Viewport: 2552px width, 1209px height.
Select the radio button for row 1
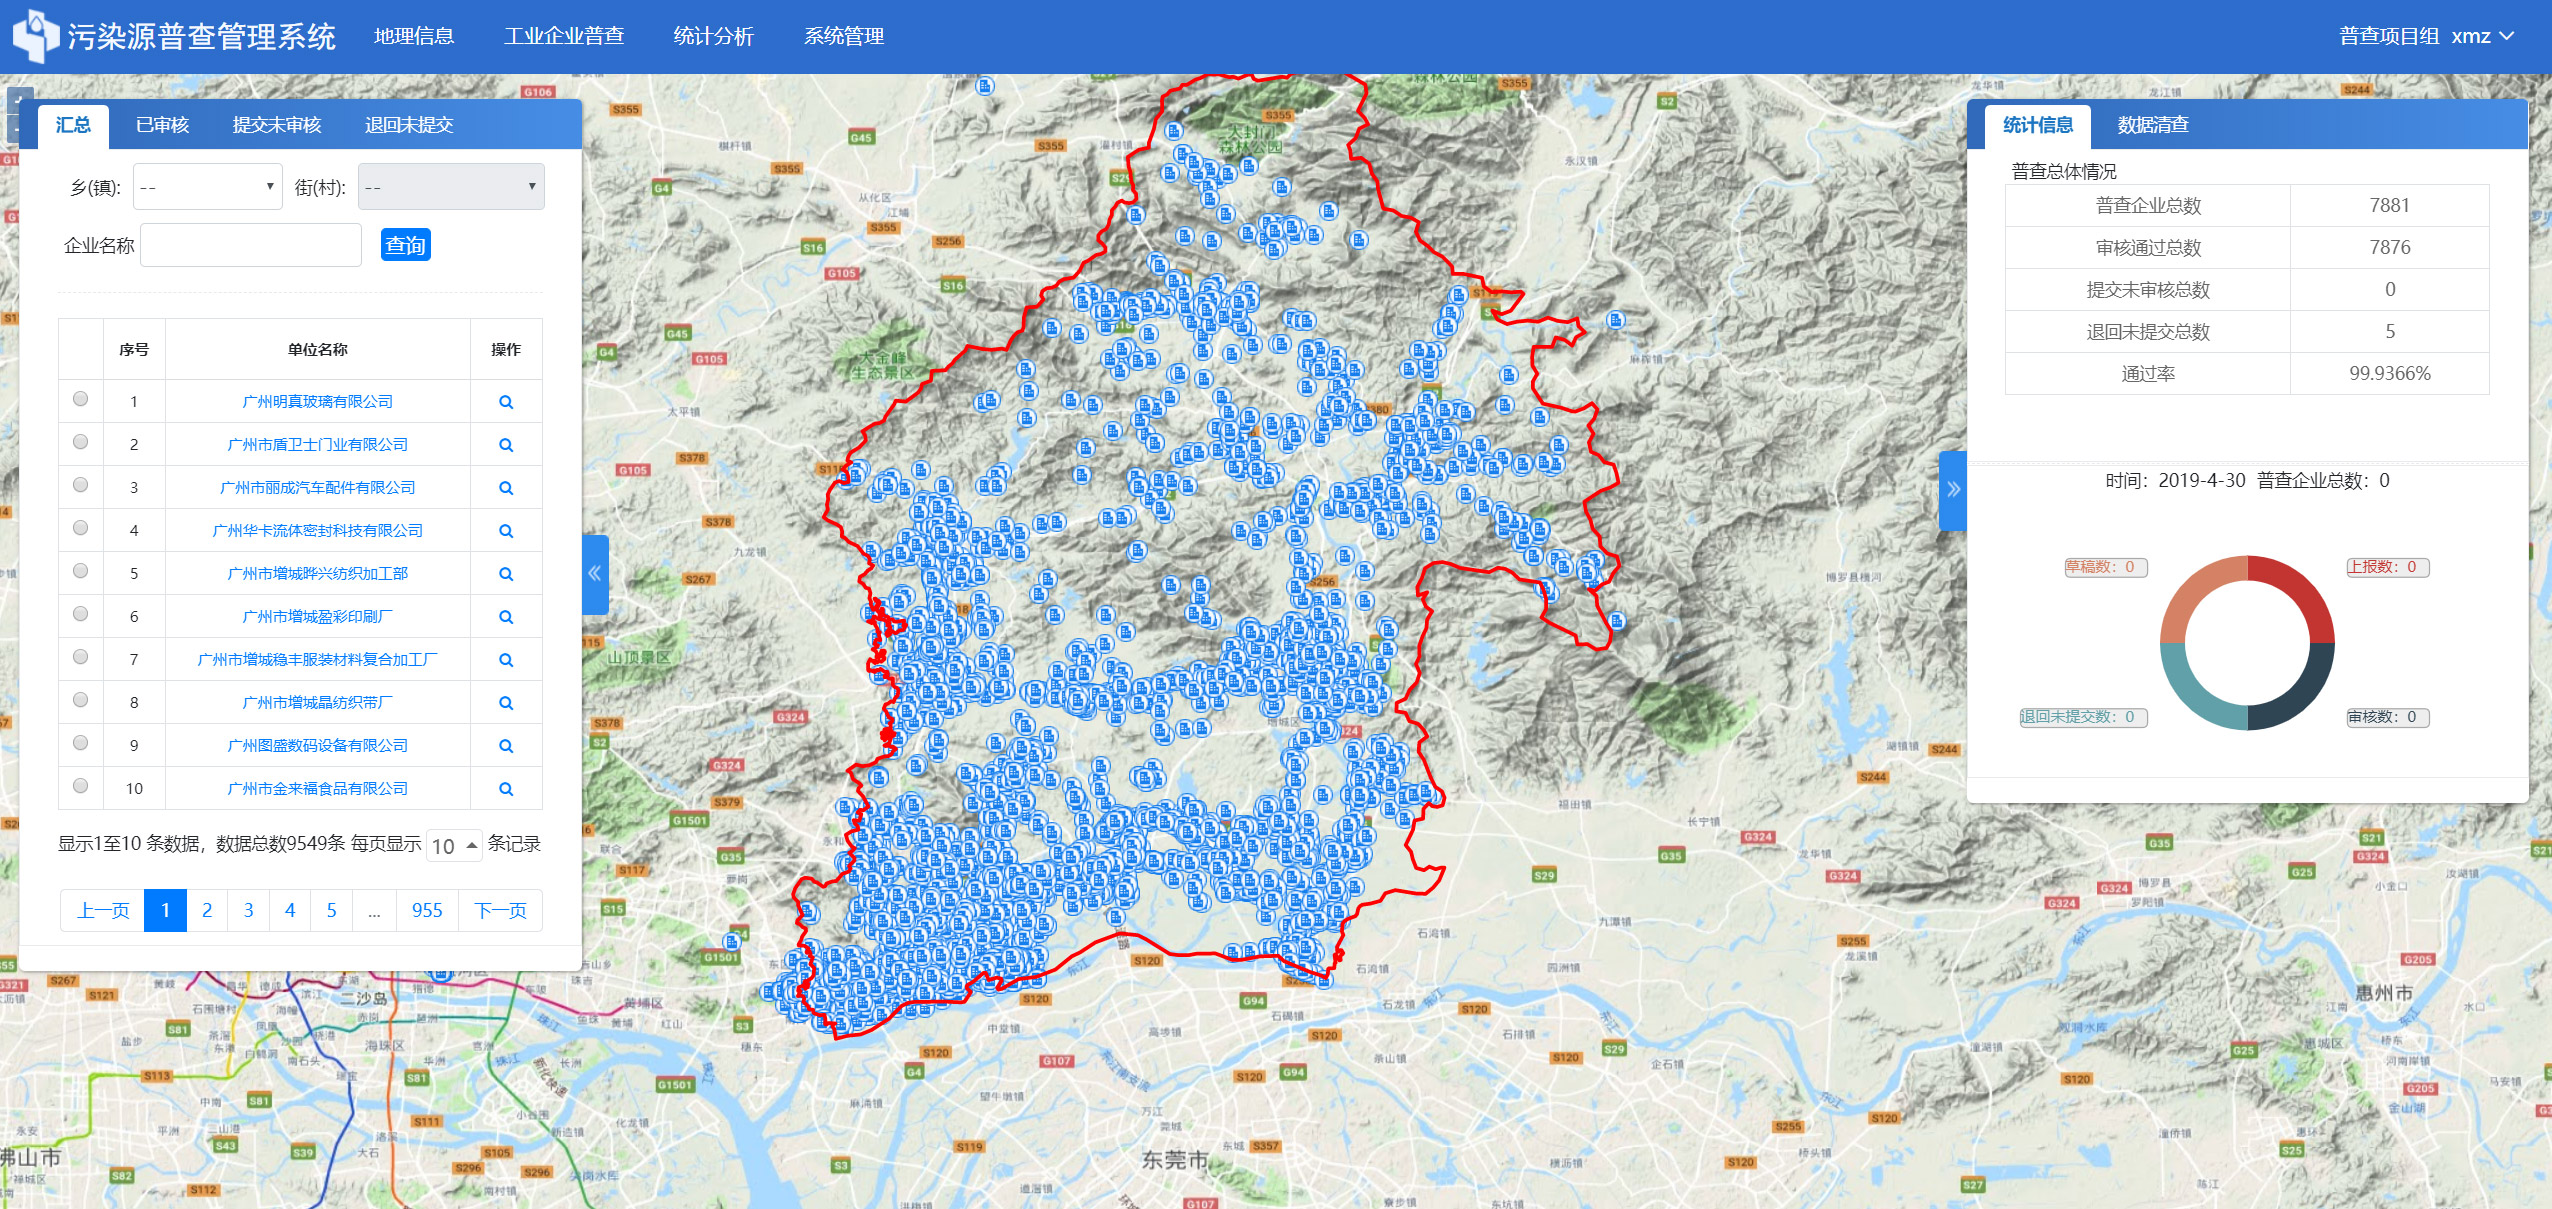(81, 399)
